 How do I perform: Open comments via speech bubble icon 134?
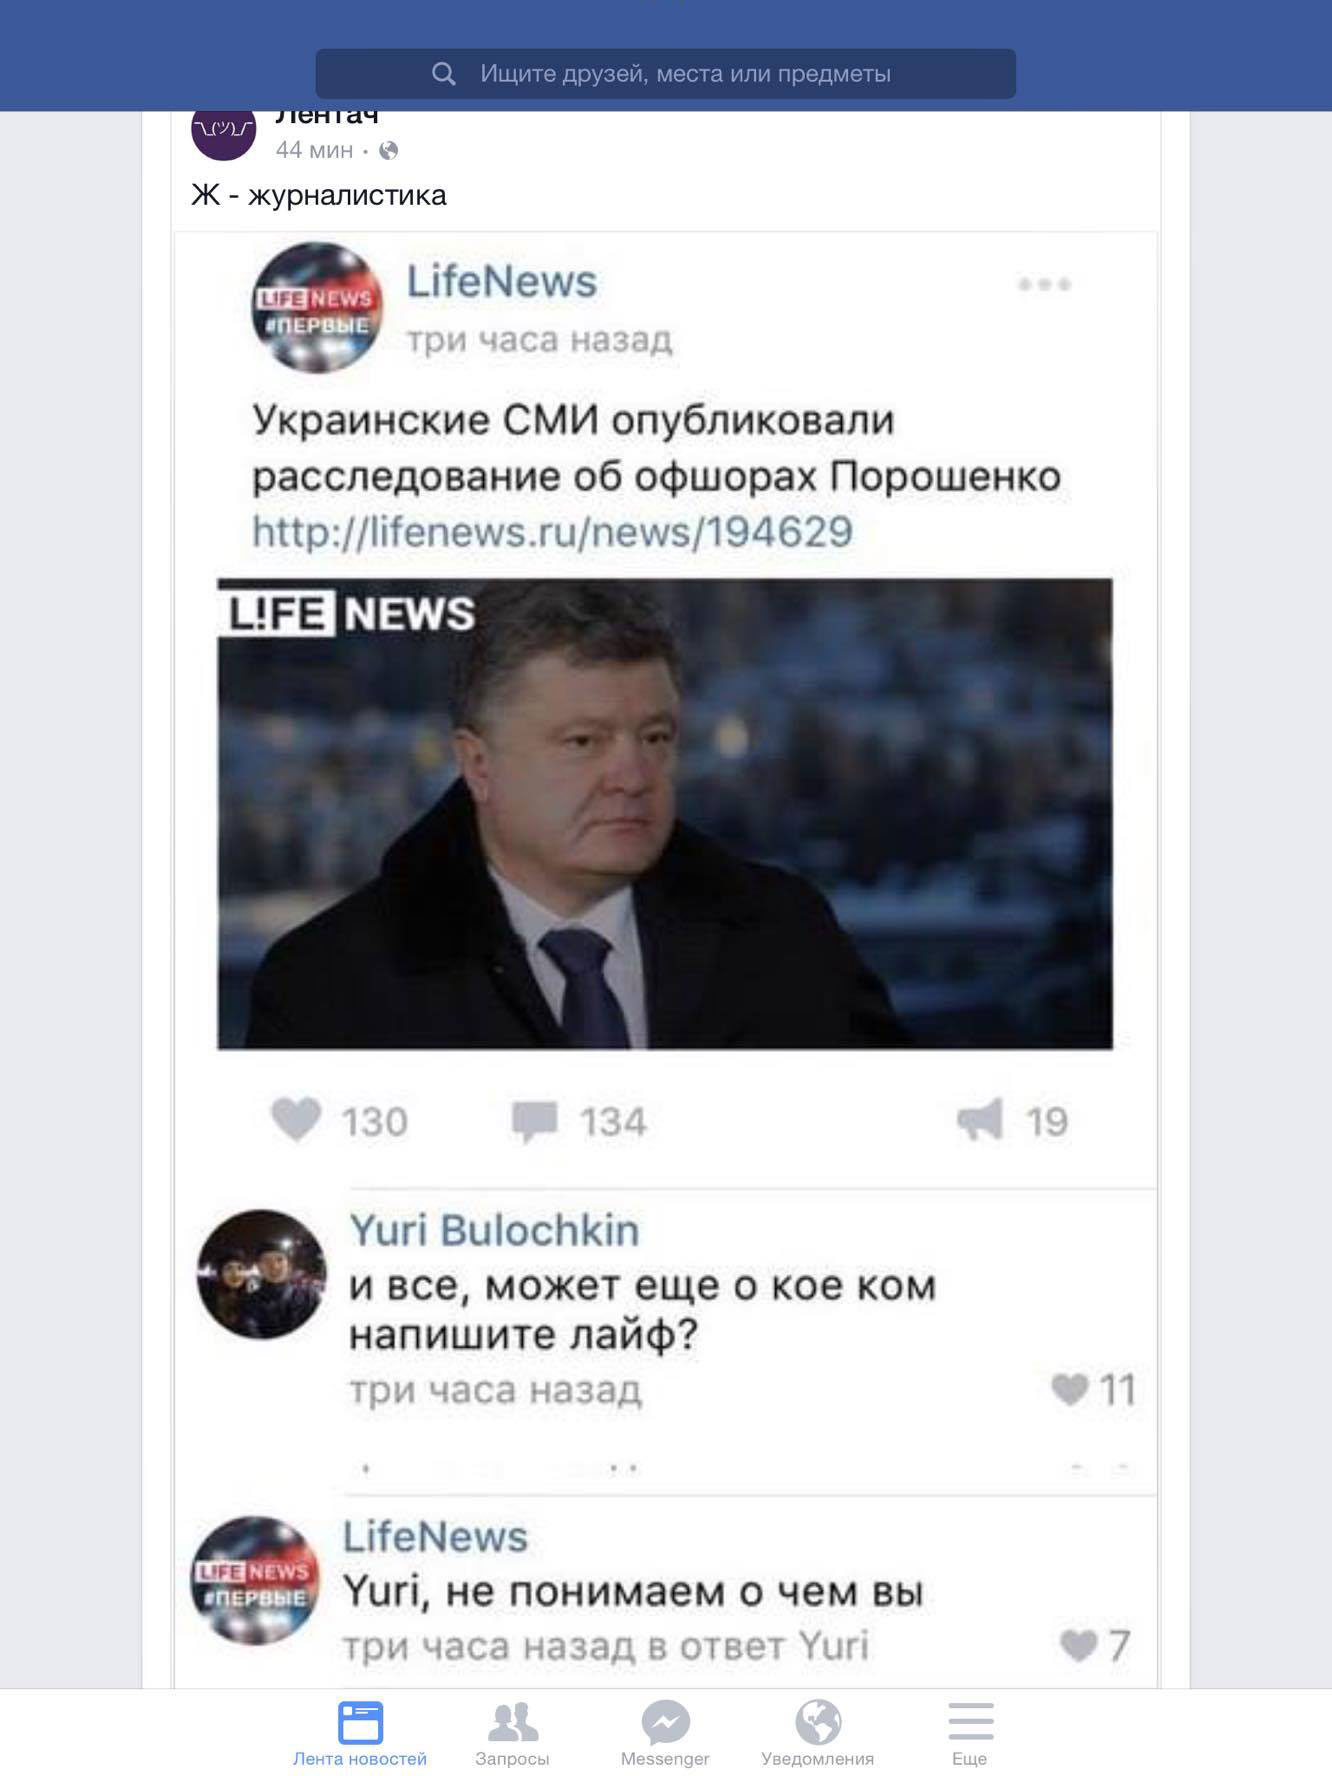pos(534,1121)
